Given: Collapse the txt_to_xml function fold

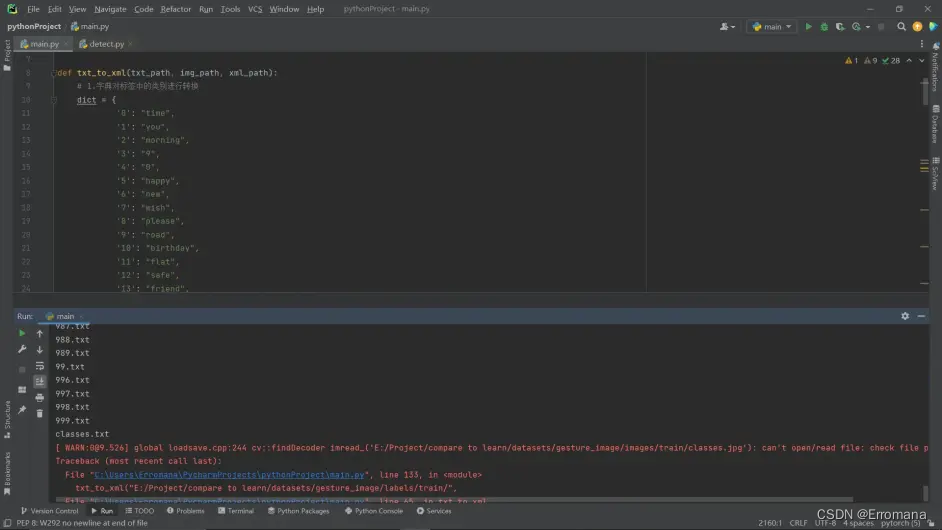Looking at the screenshot, I should 53,73.
